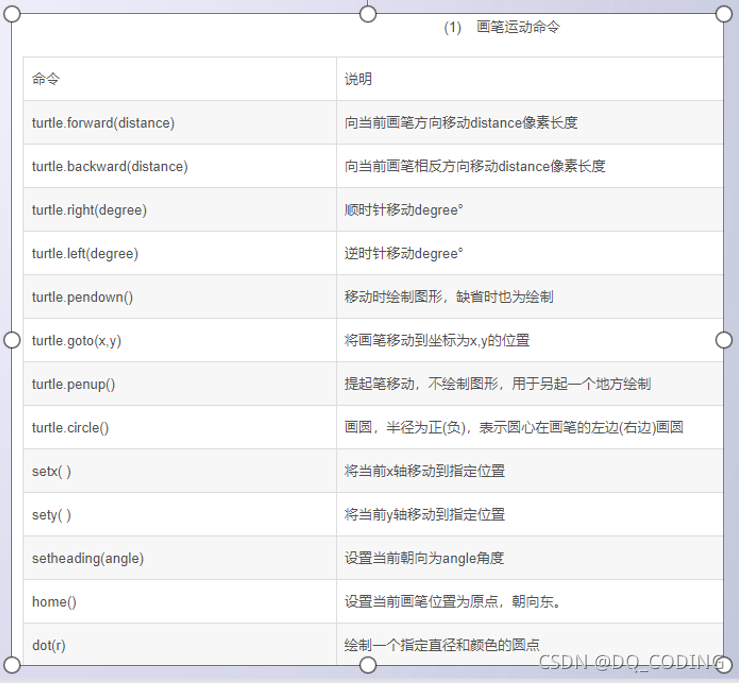This screenshot has width=739, height=683.
Task: Click the top-right corner resize handle
Action: 723,14
